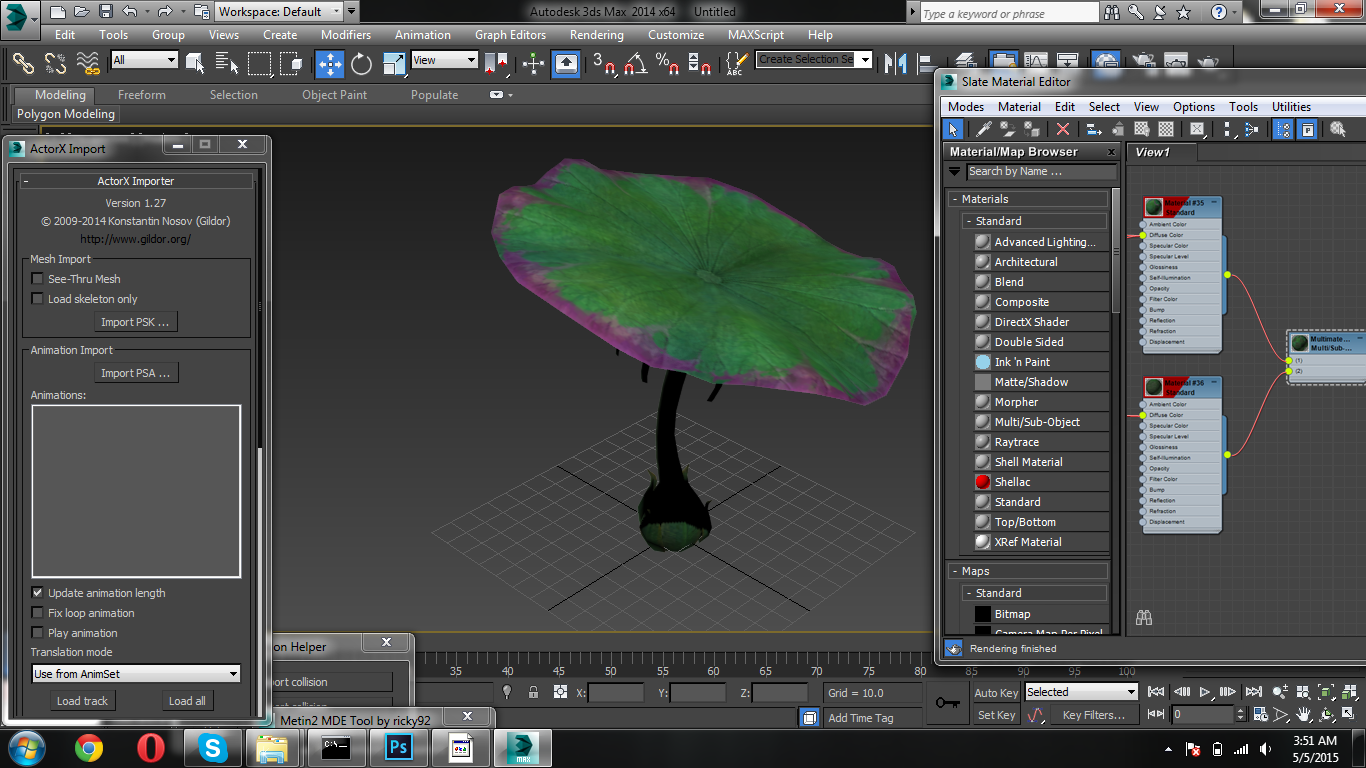Click the Load all button
This screenshot has height=768, width=1366.
[187, 701]
